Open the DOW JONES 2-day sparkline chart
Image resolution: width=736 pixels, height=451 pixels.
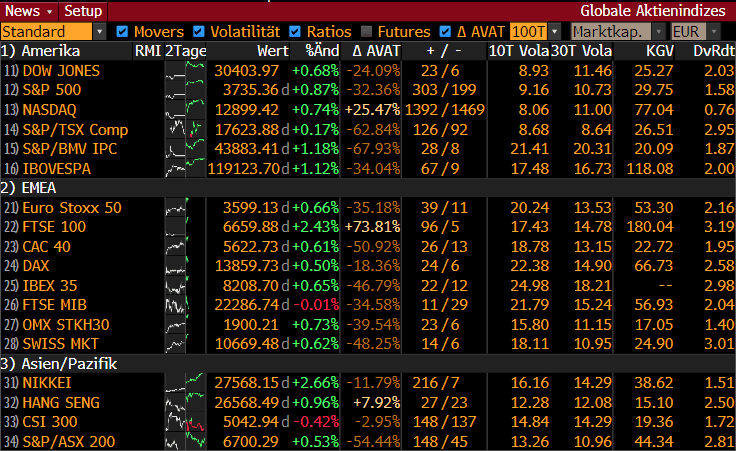tap(185, 71)
